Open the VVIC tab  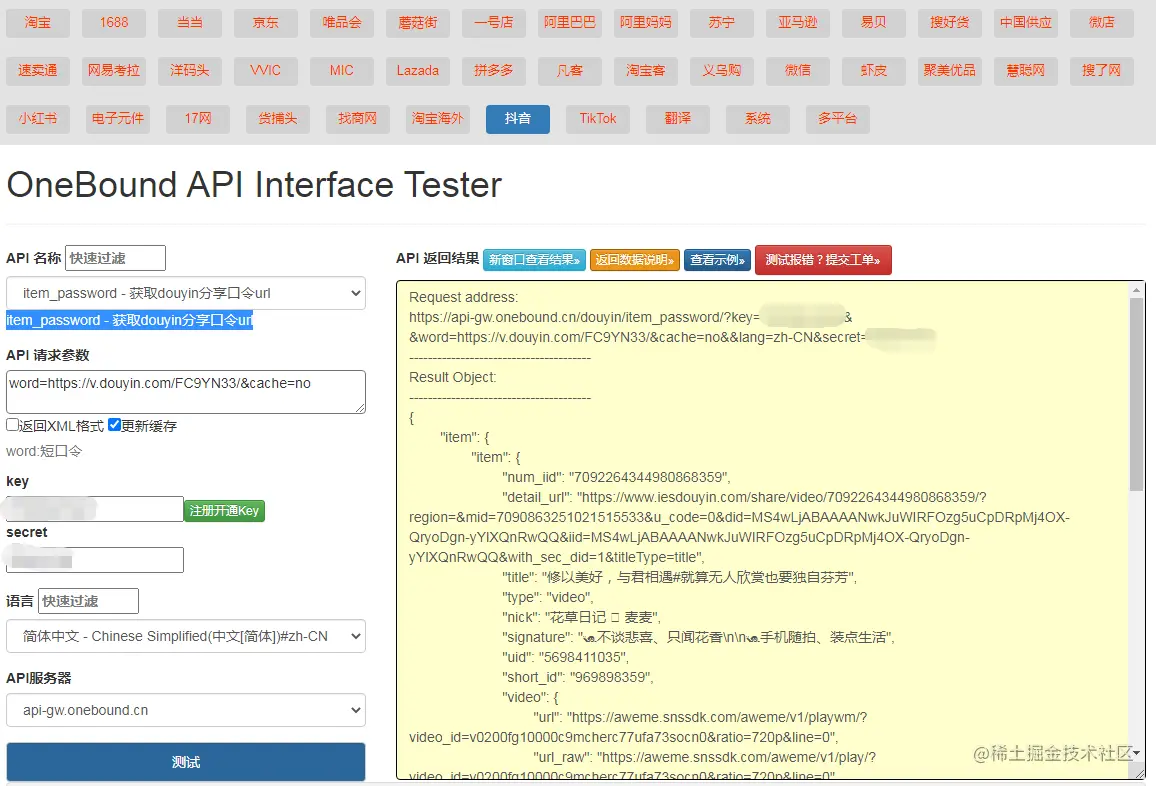click(x=265, y=71)
